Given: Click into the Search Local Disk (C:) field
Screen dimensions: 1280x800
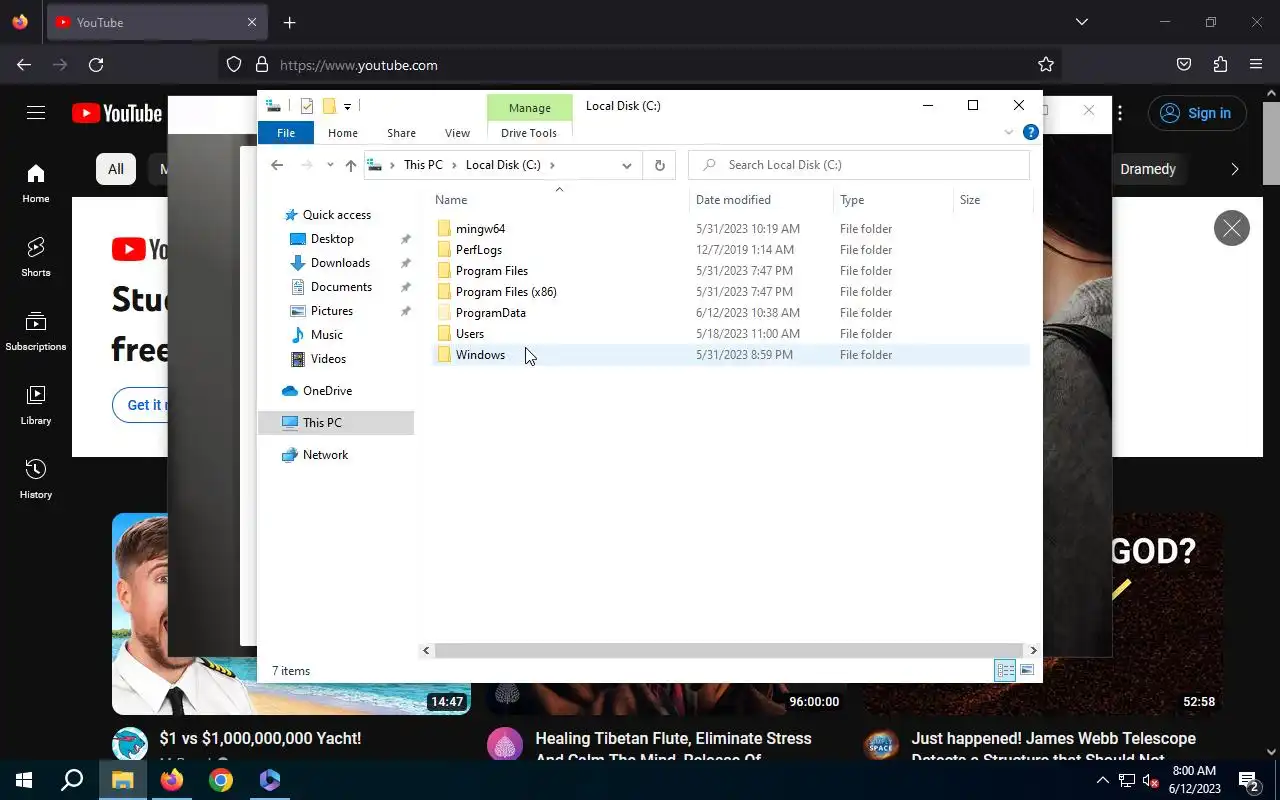Looking at the screenshot, I should [859, 165].
